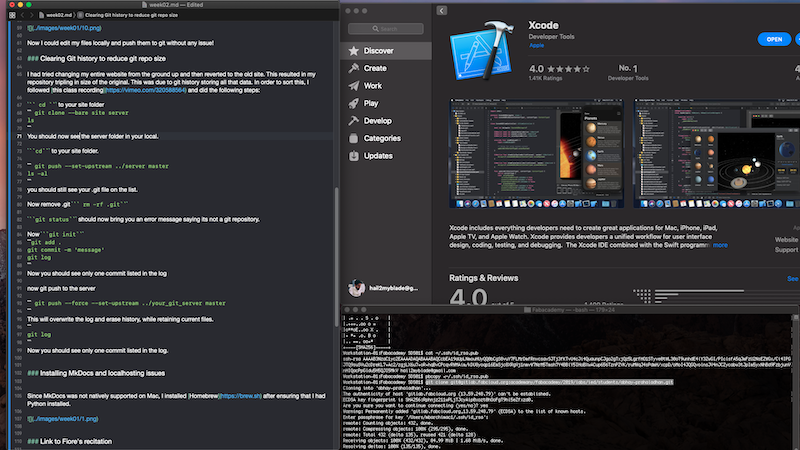Click the Categories box icon
Image resolution: width=800 pixels, height=450 pixels.
pyautogui.click(x=354, y=138)
